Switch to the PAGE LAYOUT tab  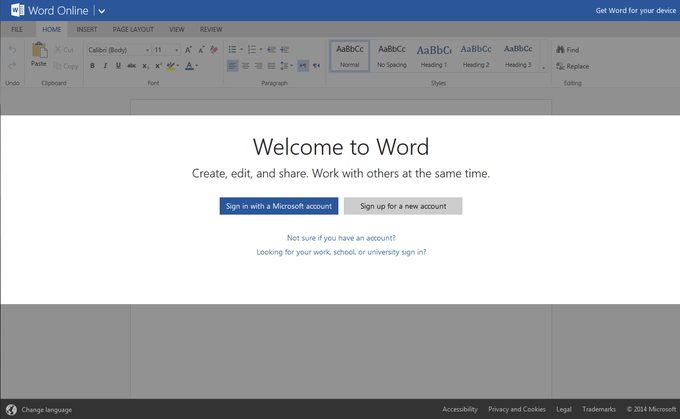coord(133,29)
